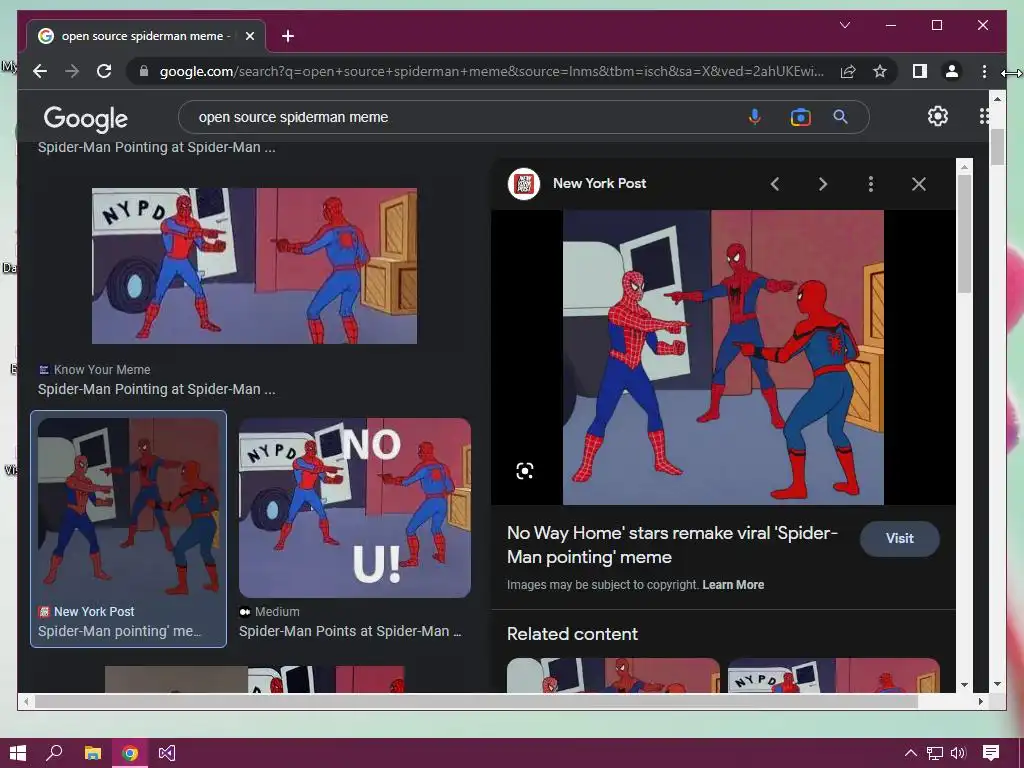This screenshot has width=1024, height=768.
Task: Open the Chrome profile avatar icon
Action: click(952, 71)
